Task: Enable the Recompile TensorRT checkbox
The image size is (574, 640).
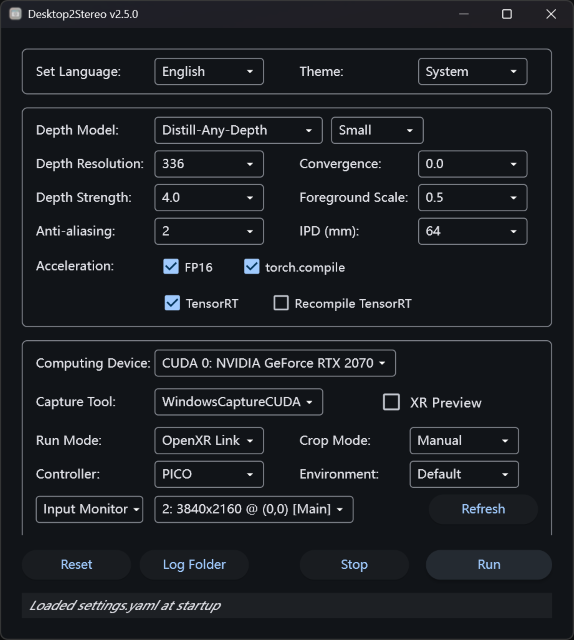Action: click(281, 303)
